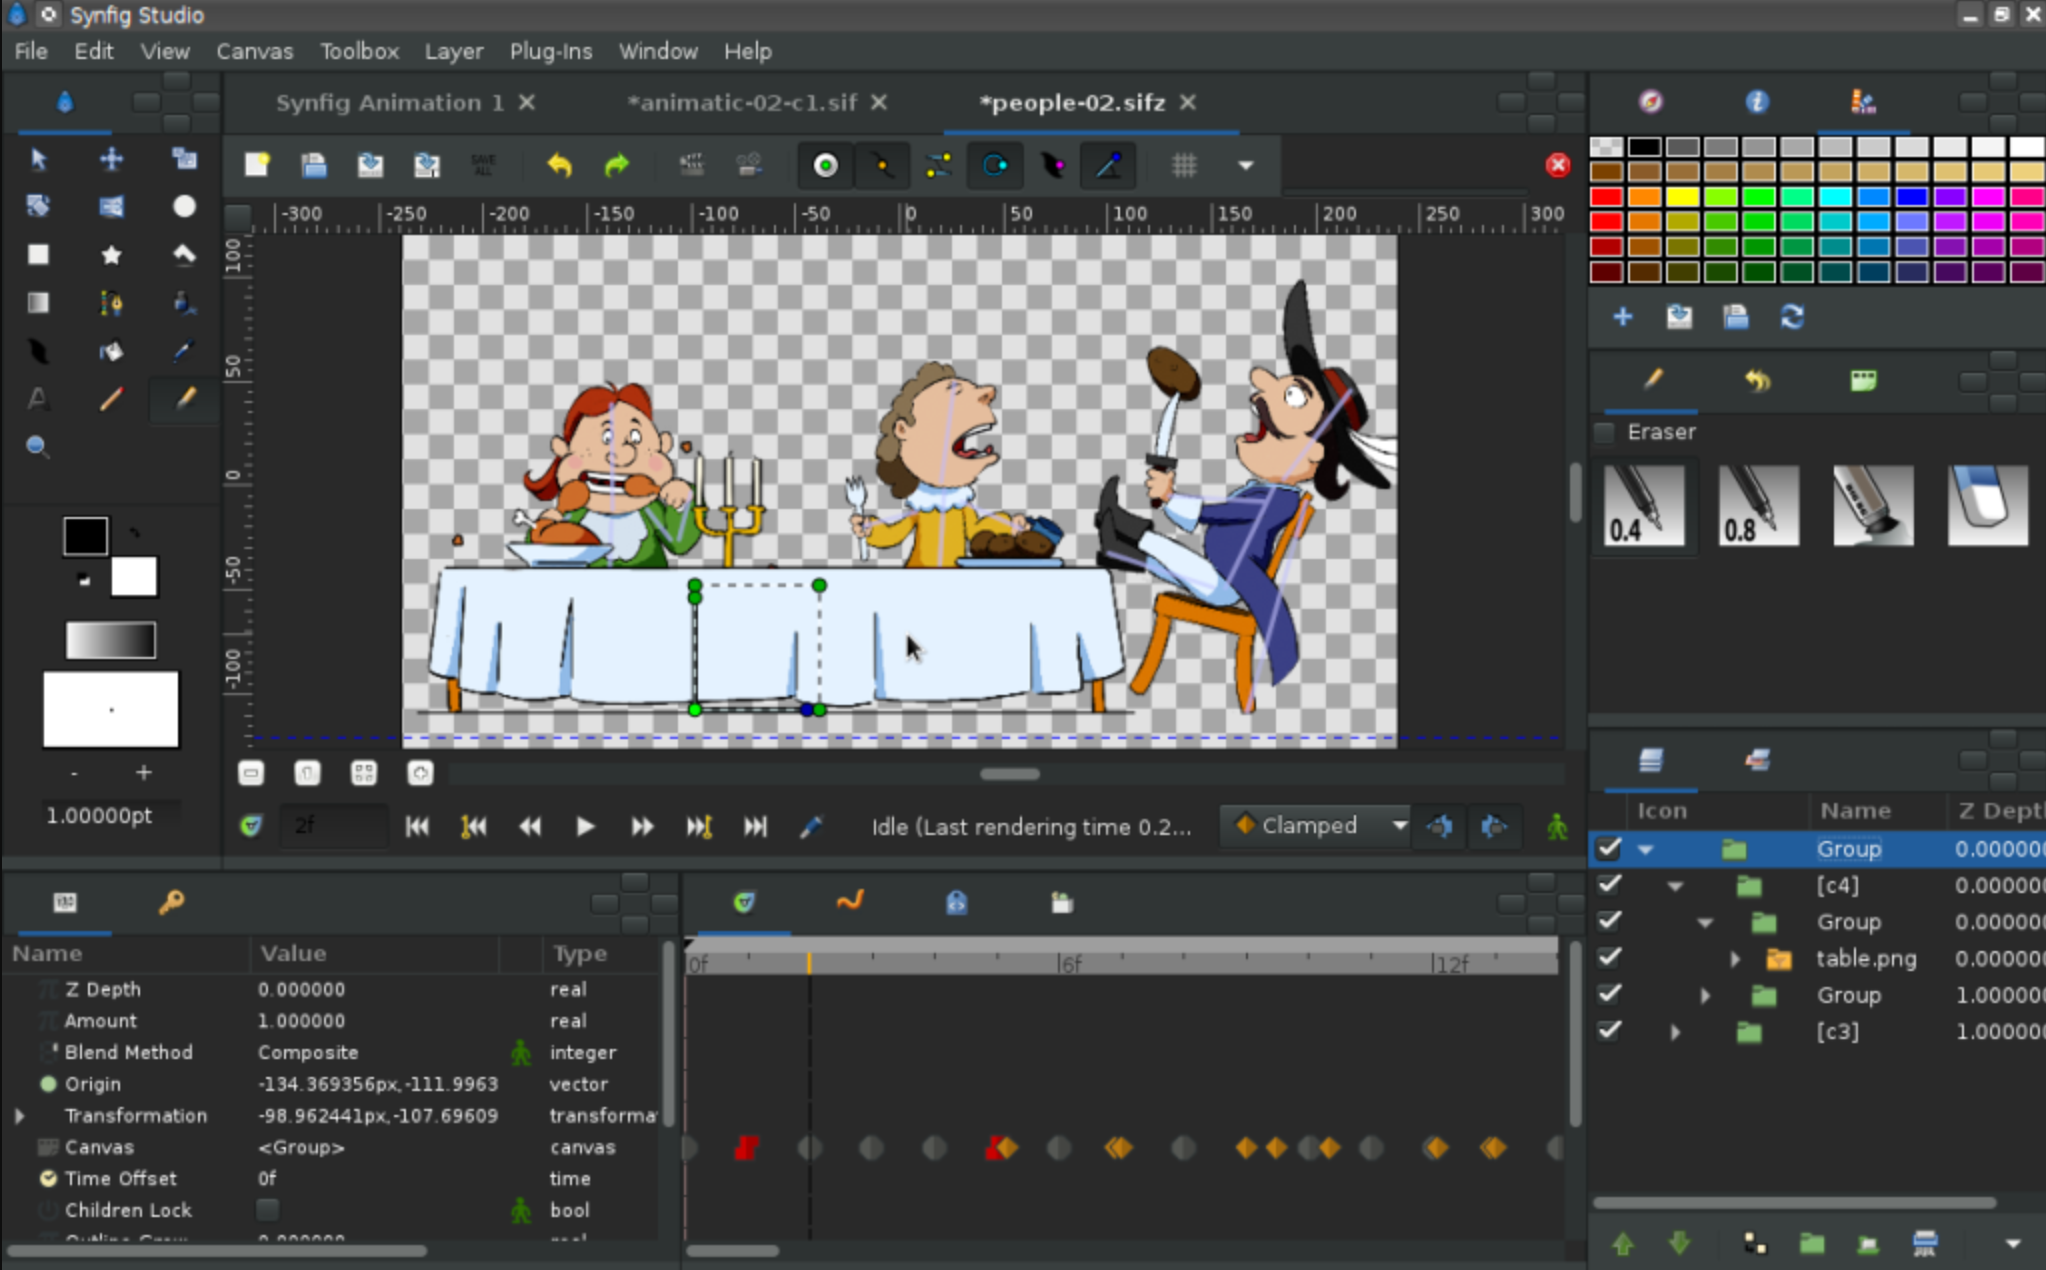This screenshot has width=2046, height=1270.
Task: Hide the table.png layer
Action: pos(1609,957)
